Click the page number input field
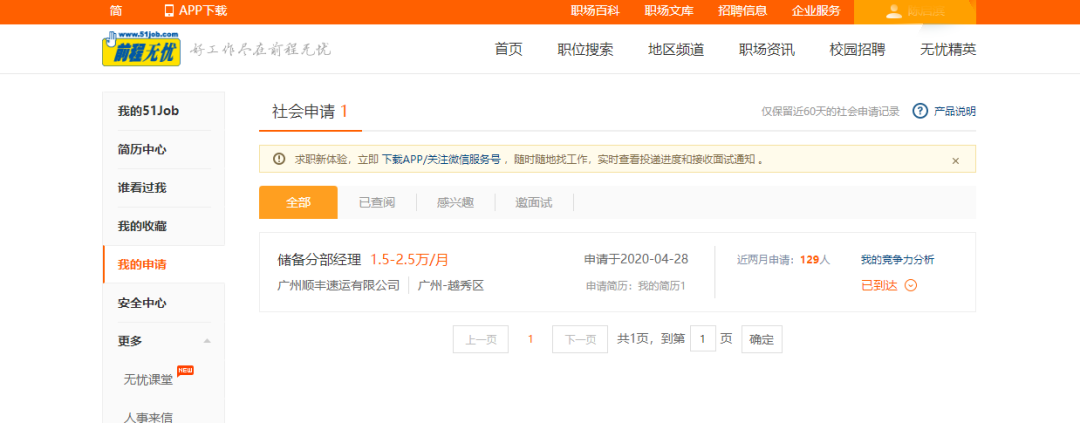1080x423 pixels. click(702, 339)
